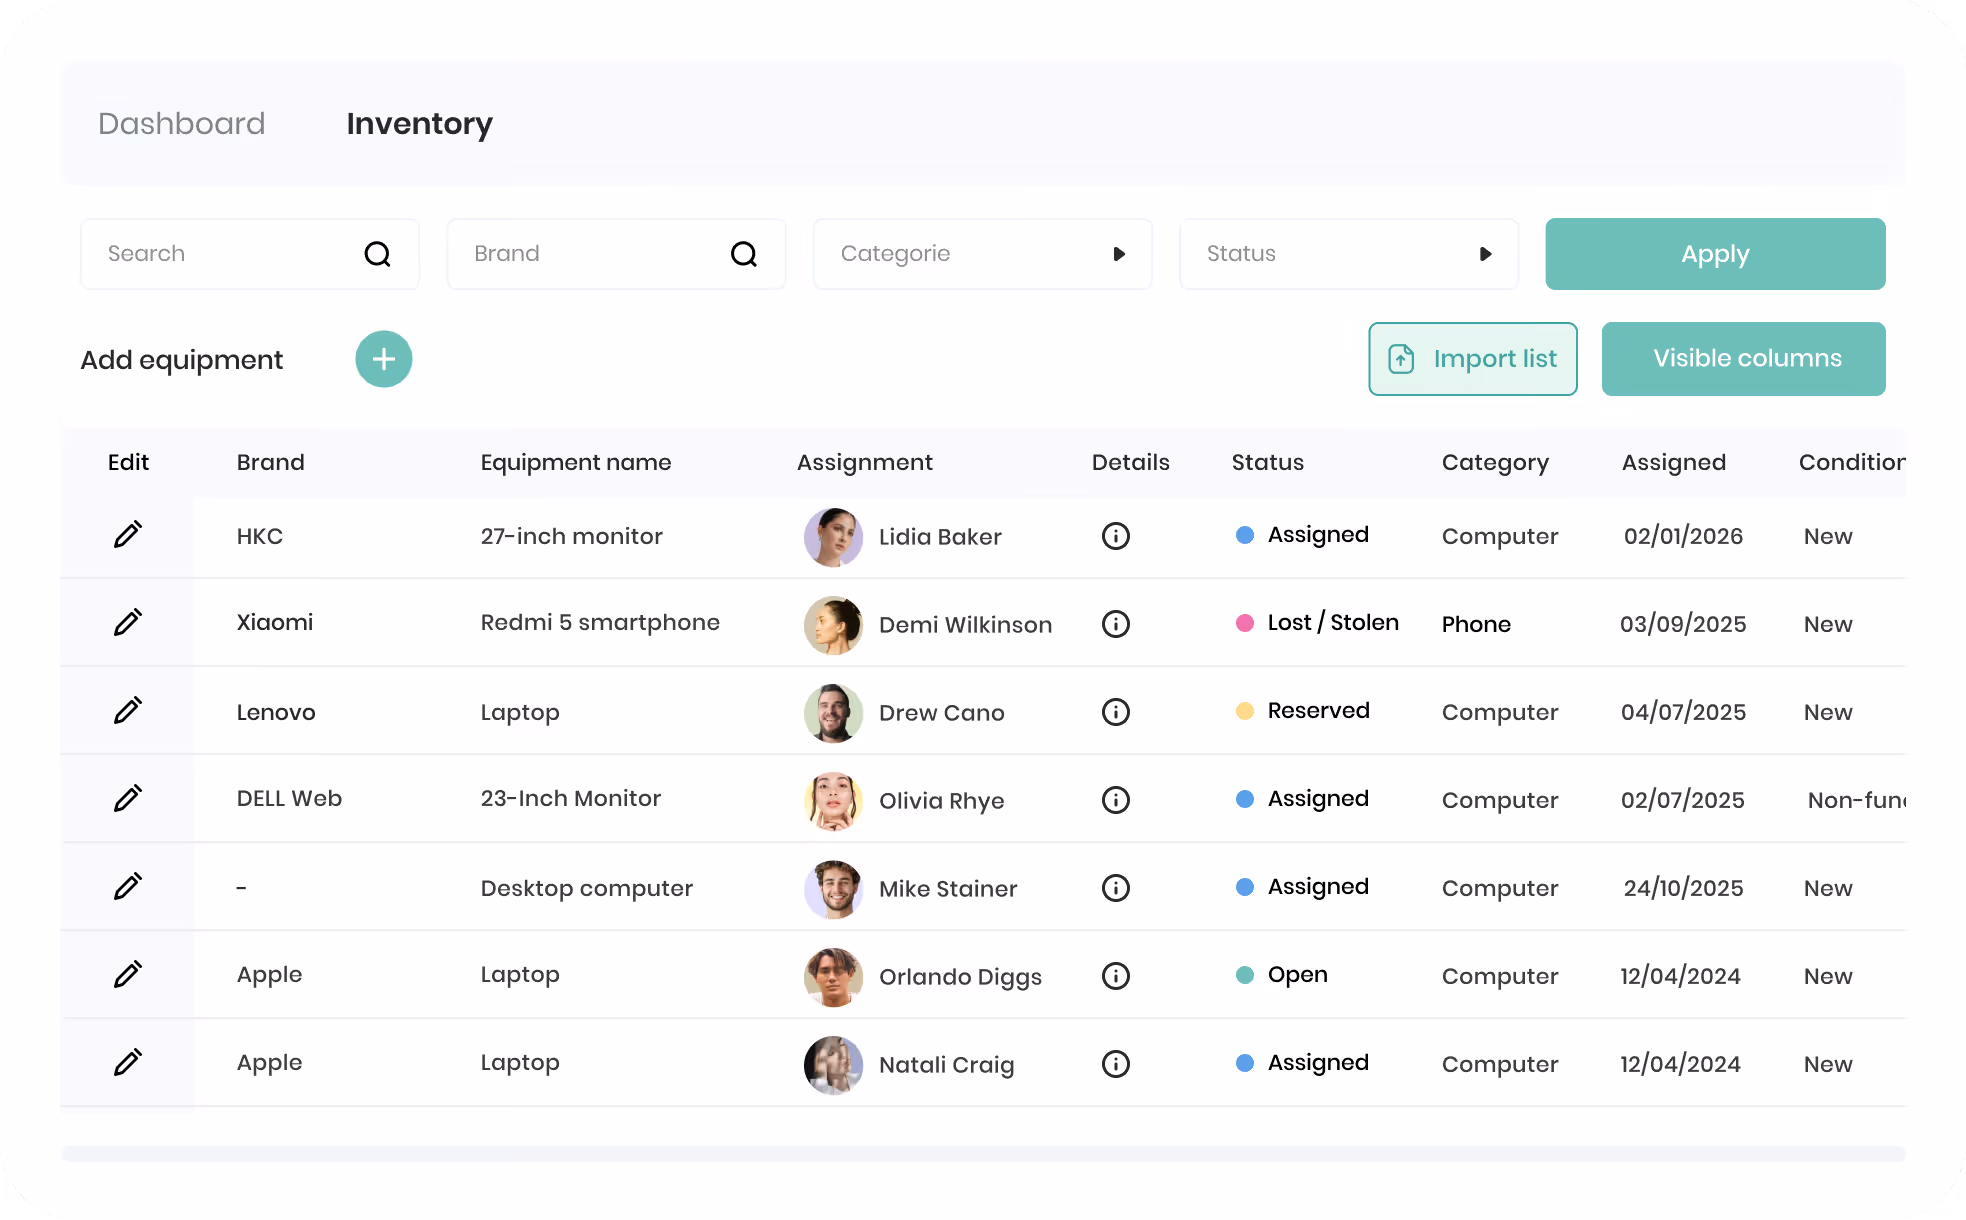Click edit pencil in Orlando Diggs row
1966x1220 pixels.
(x=127, y=975)
